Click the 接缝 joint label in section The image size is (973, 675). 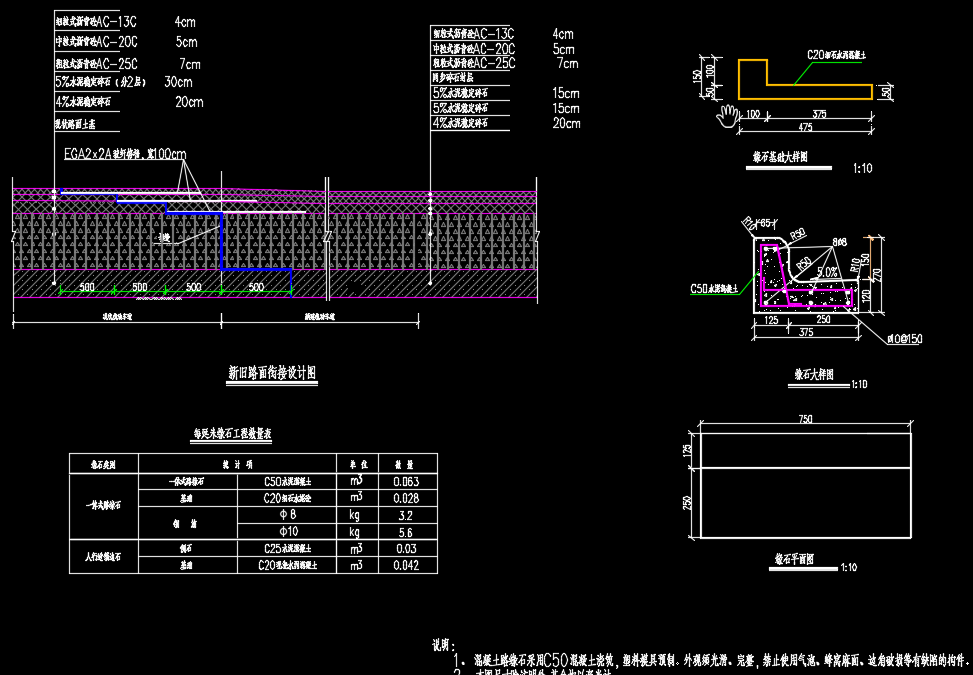164,238
